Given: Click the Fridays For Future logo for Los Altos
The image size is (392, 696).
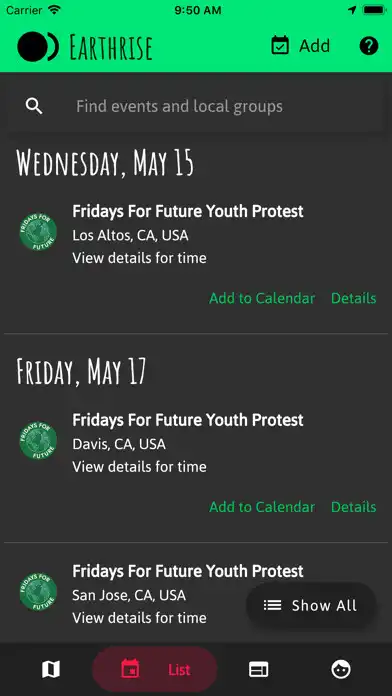Looking at the screenshot, I should point(38,231).
